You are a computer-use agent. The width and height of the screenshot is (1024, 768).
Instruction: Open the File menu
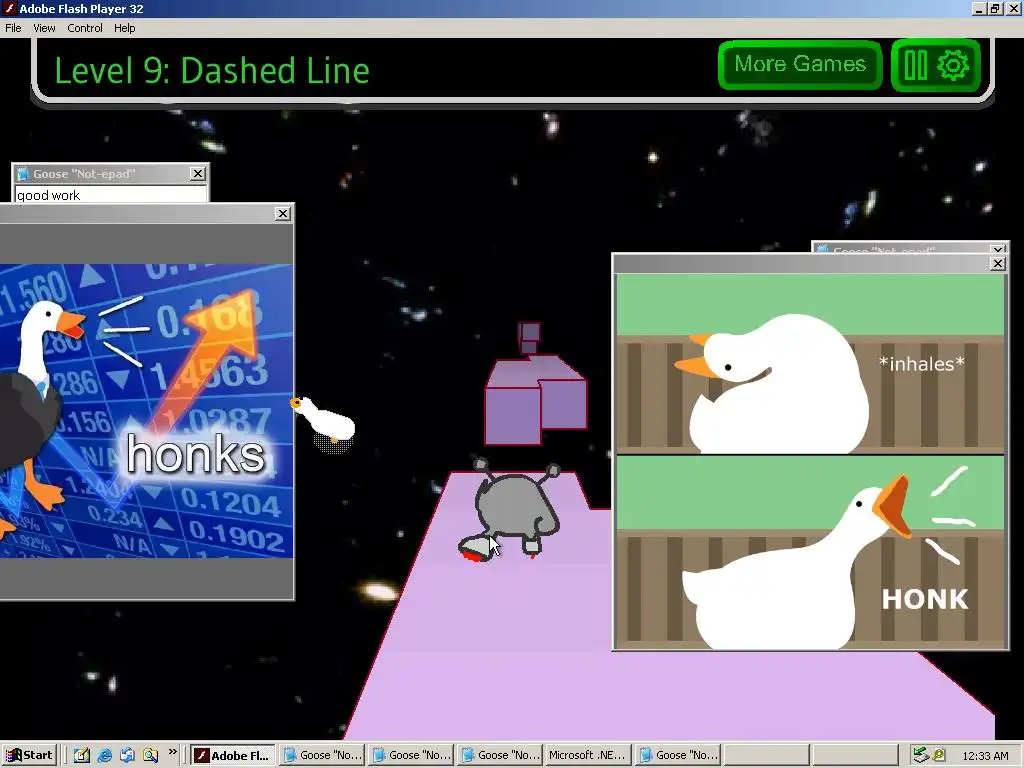click(13, 28)
